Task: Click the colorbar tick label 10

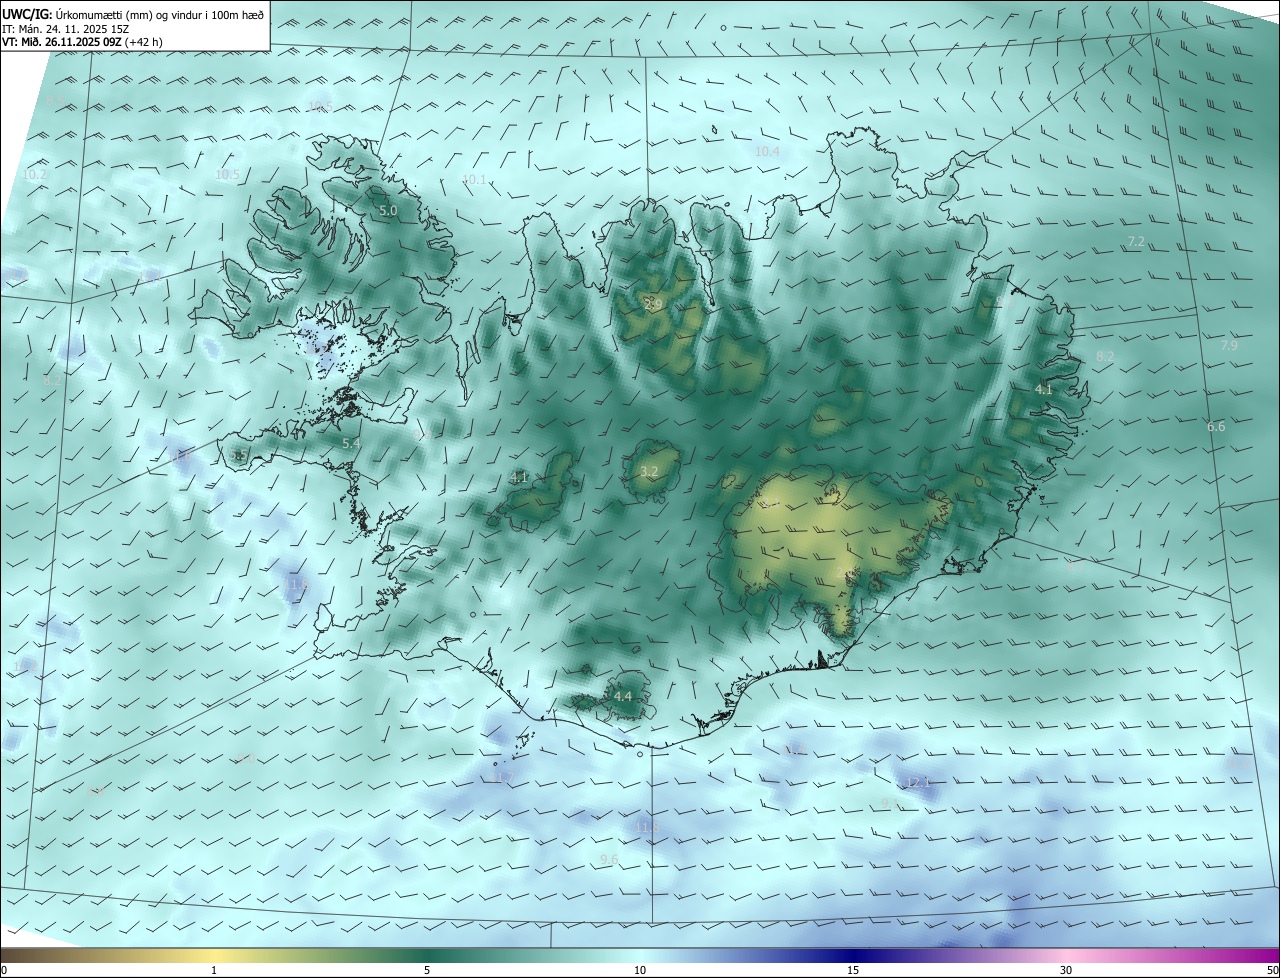Action: pos(640,970)
